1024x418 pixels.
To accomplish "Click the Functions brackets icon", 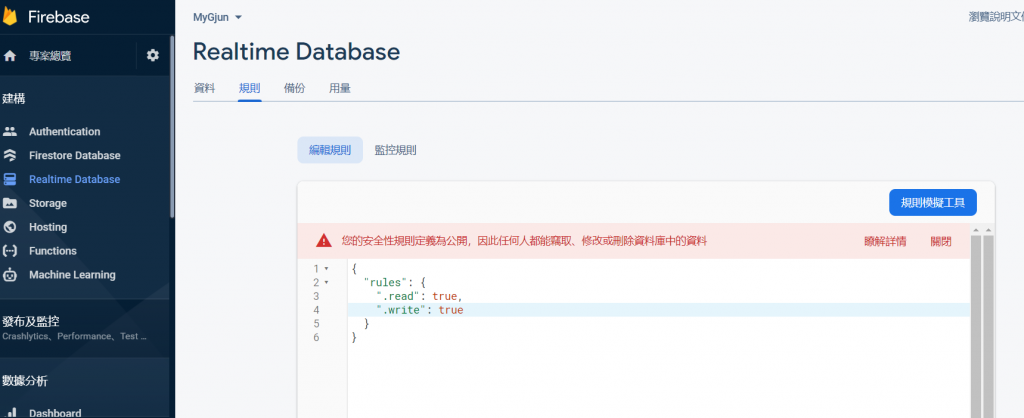I will [x=10, y=251].
